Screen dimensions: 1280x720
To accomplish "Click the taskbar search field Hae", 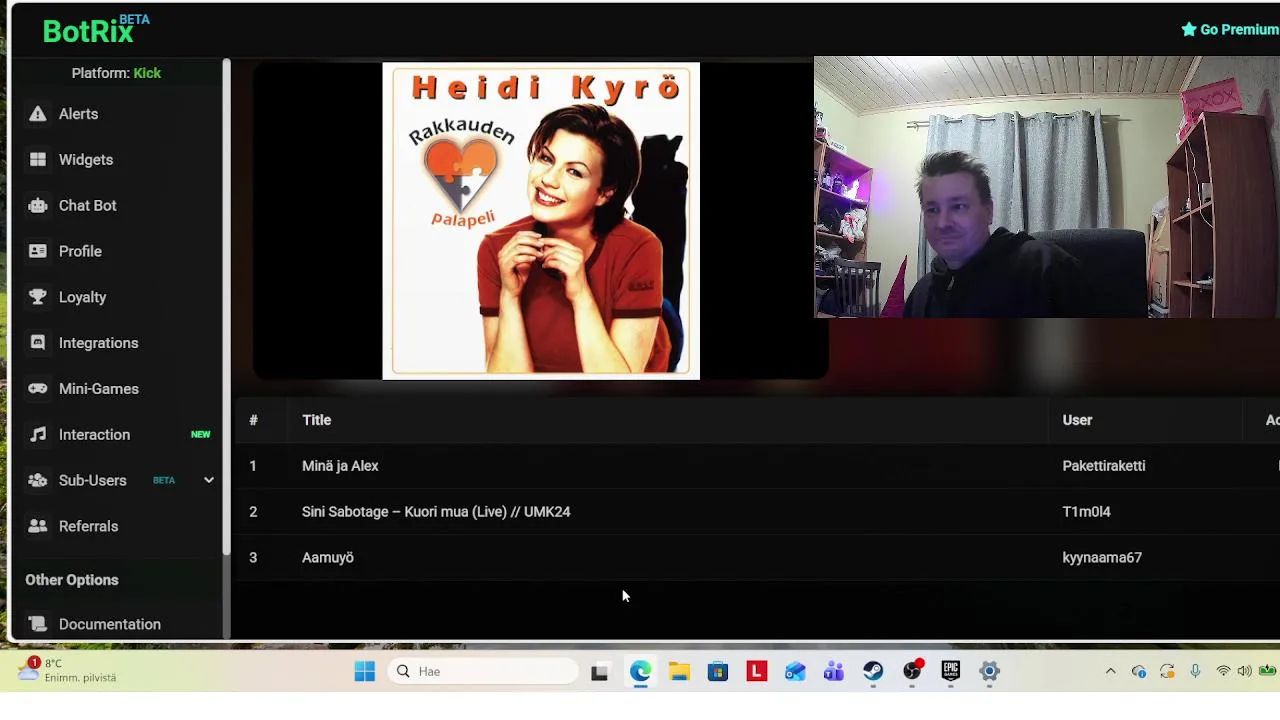I will (485, 672).
